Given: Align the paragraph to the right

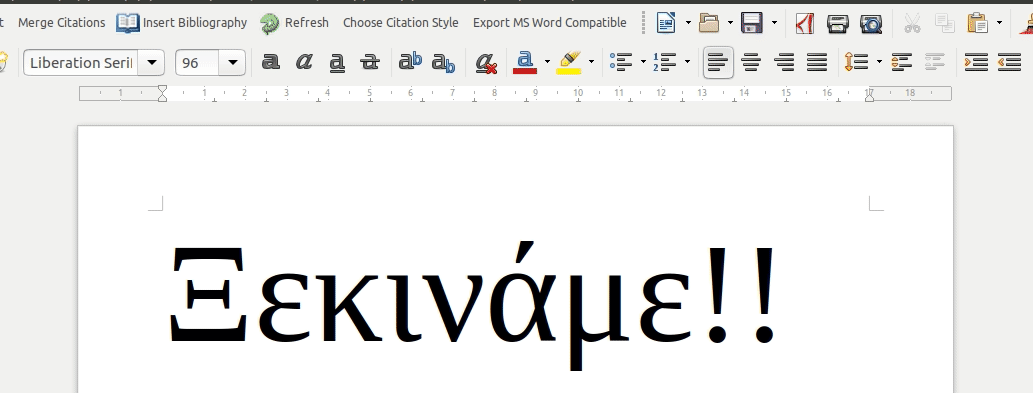Looking at the screenshot, I should (784, 63).
